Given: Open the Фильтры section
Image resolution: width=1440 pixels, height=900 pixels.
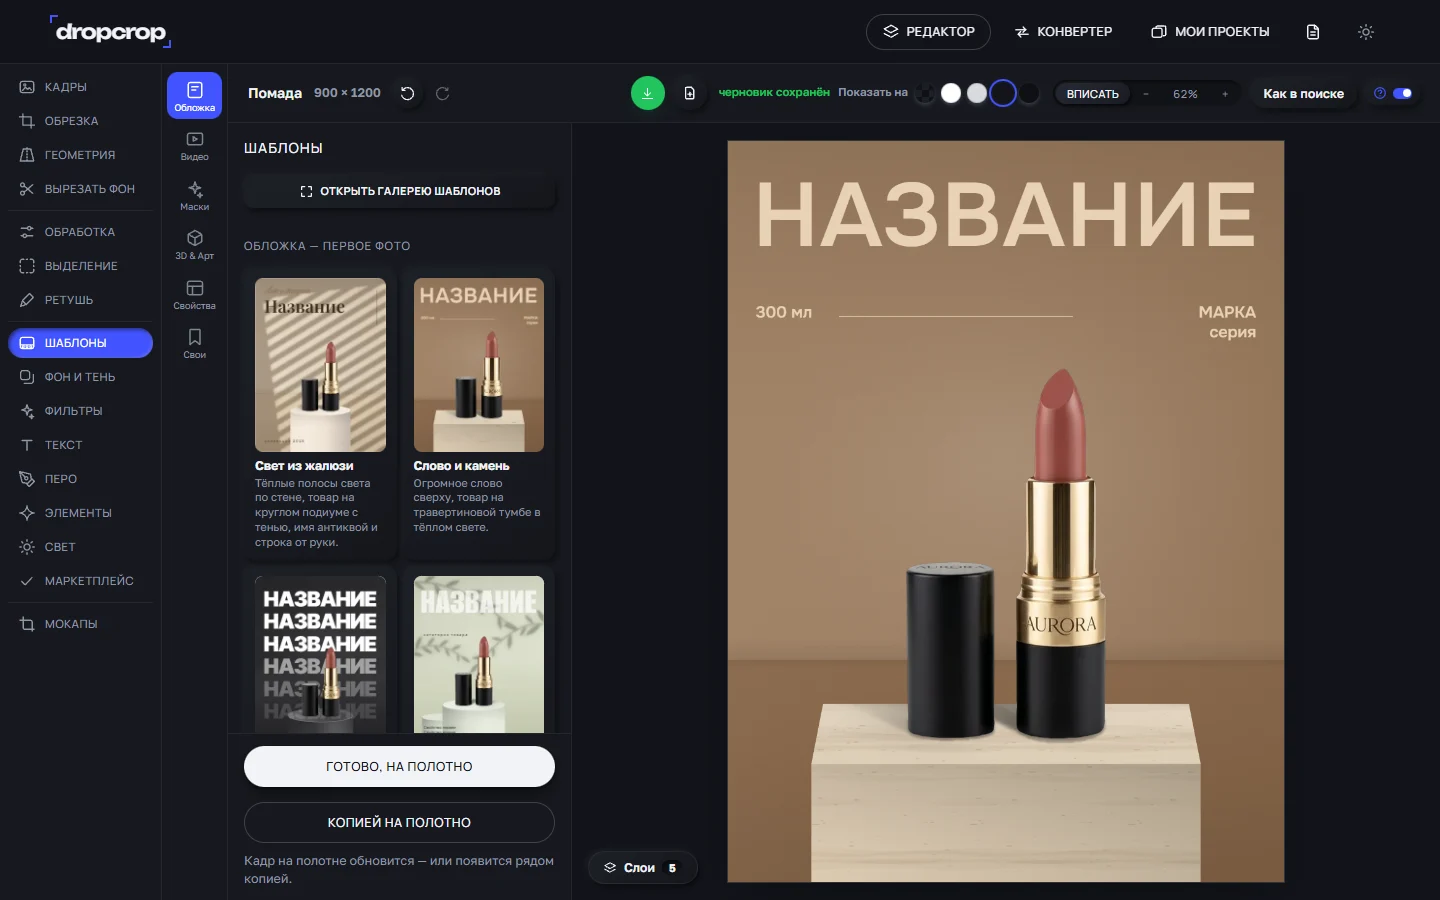Looking at the screenshot, I should [x=80, y=411].
